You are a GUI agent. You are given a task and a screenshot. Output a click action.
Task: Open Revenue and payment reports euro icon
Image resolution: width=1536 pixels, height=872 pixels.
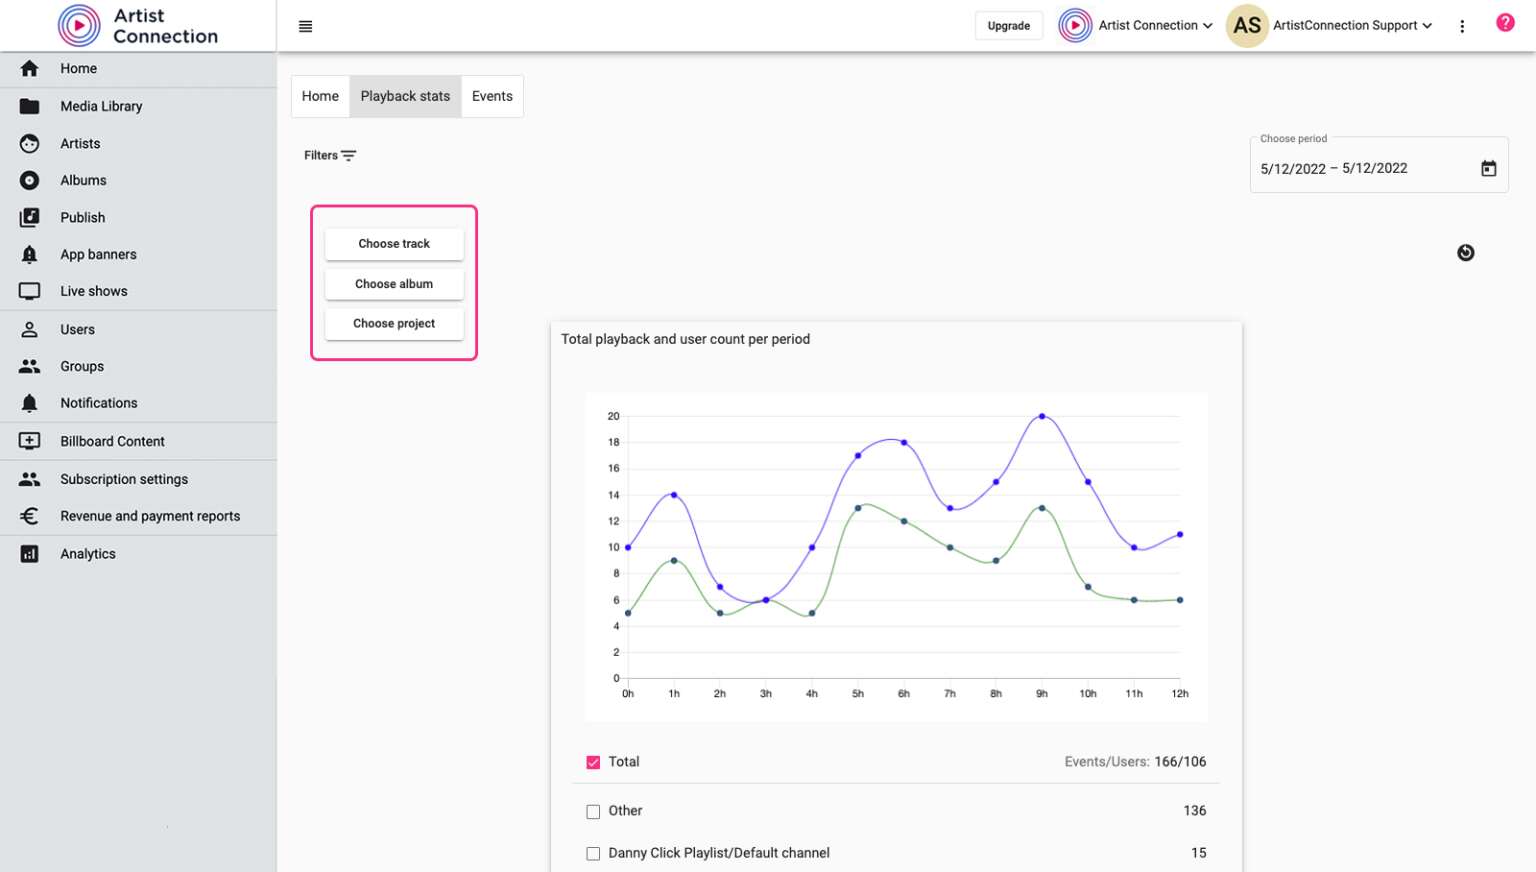point(29,516)
